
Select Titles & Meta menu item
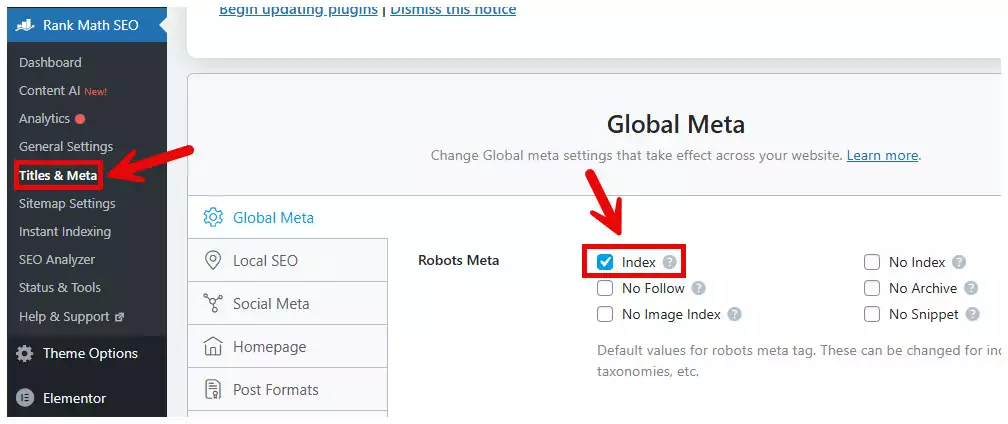[58, 175]
